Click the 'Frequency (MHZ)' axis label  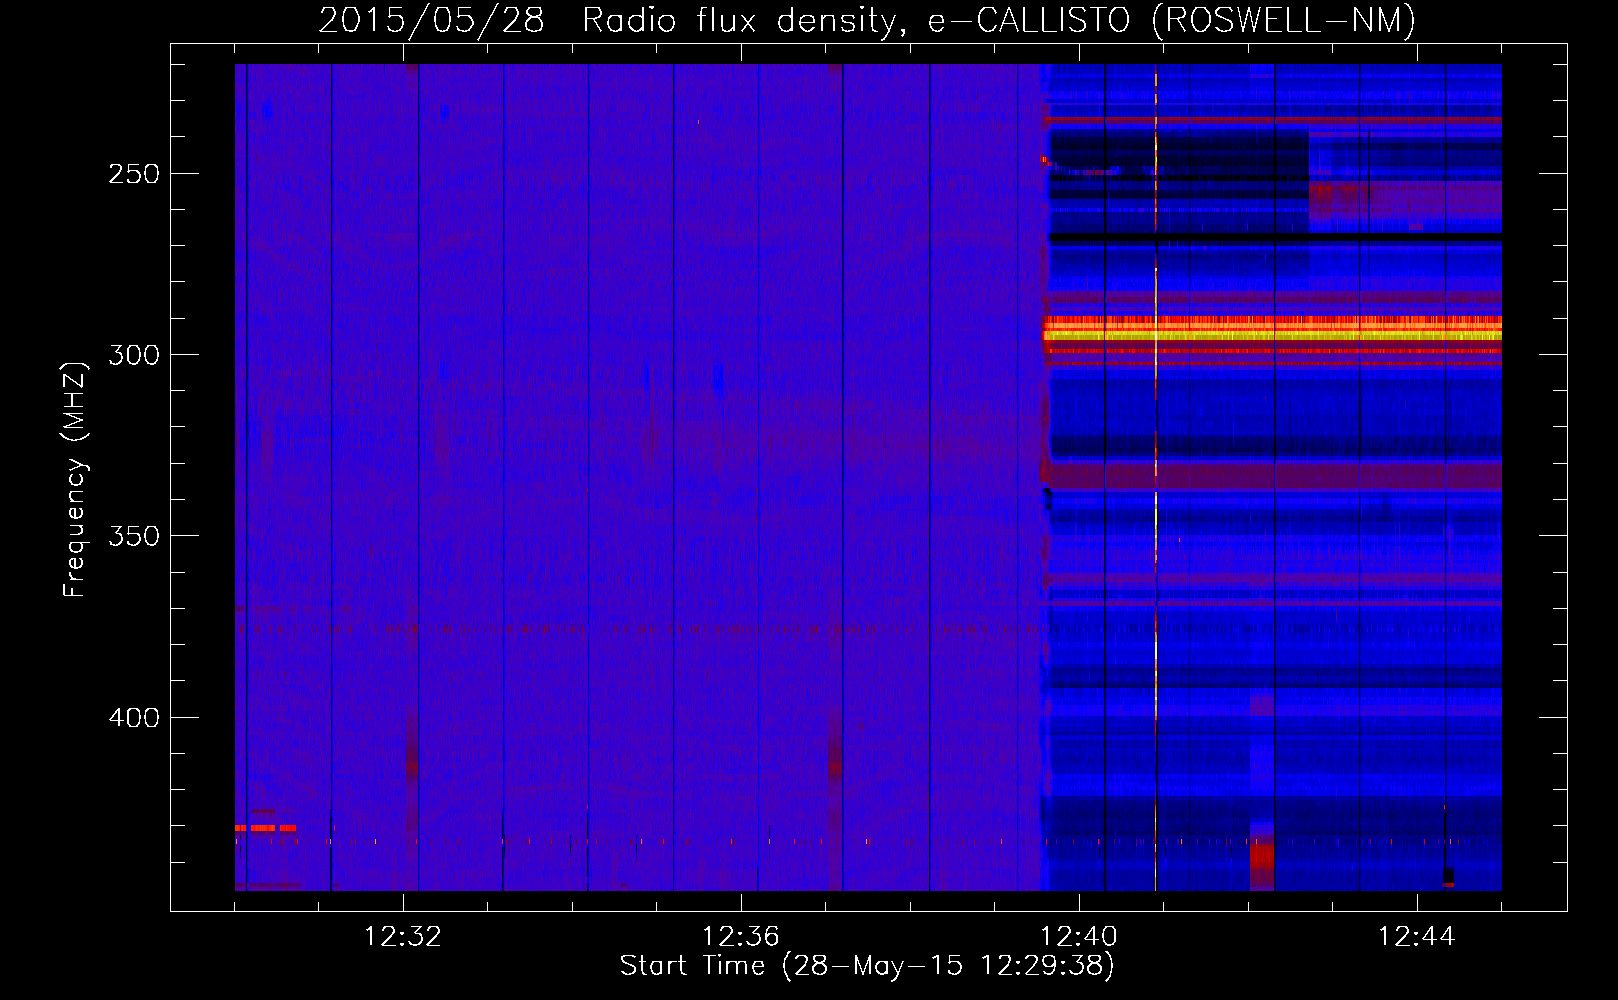point(75,479)
